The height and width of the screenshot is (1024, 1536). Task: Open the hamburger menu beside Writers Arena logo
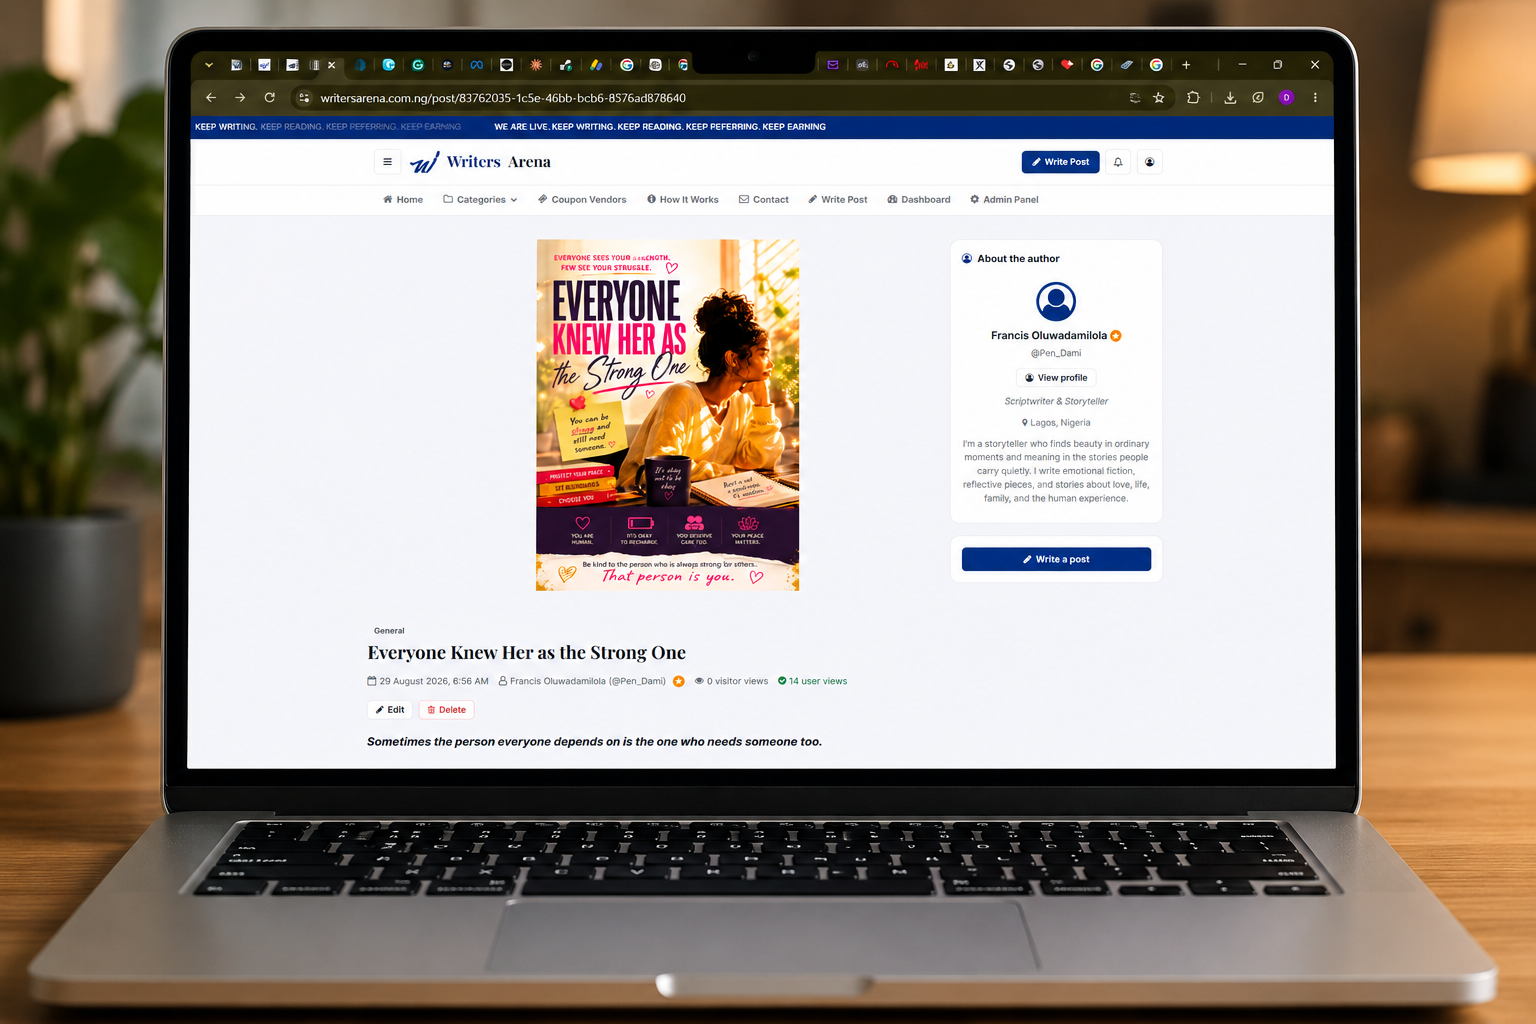(x=387, y=162)
